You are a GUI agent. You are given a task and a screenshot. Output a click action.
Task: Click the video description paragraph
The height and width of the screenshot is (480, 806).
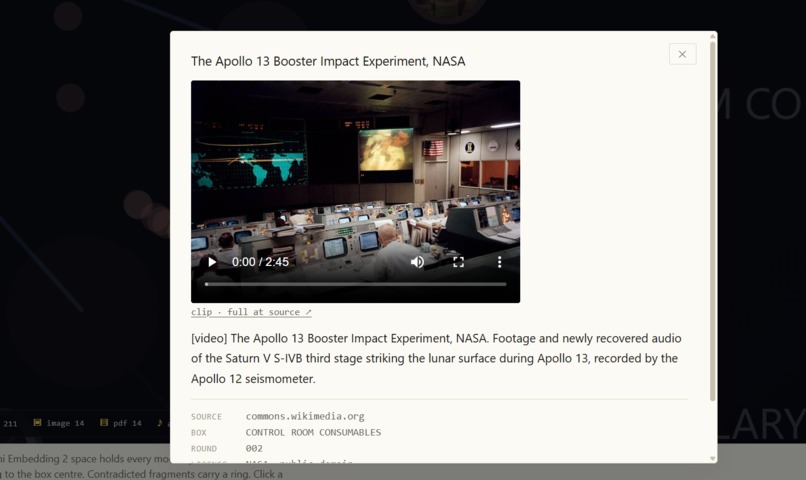(x=436, y=358)
